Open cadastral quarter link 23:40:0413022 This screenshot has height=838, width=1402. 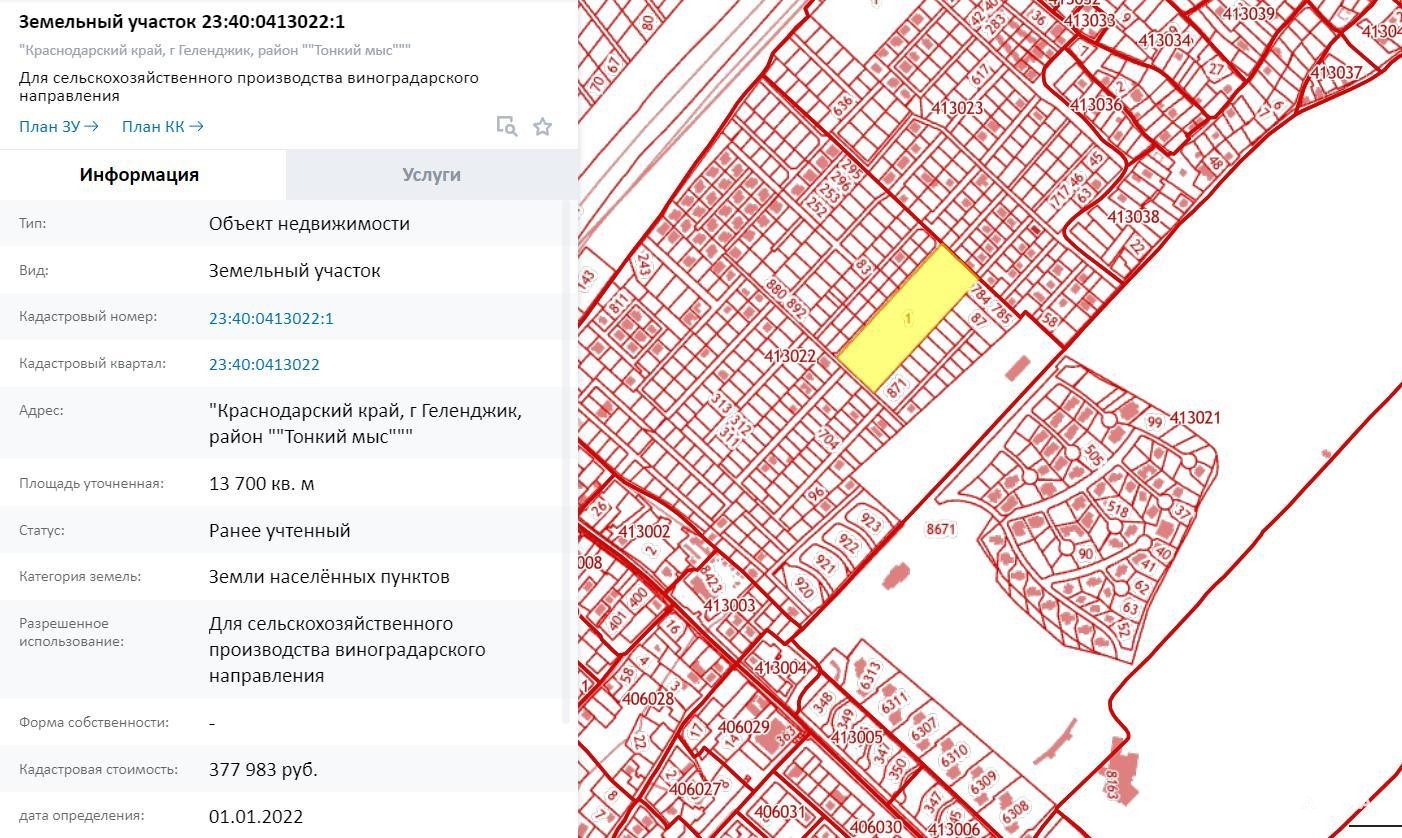pos(264,364)
